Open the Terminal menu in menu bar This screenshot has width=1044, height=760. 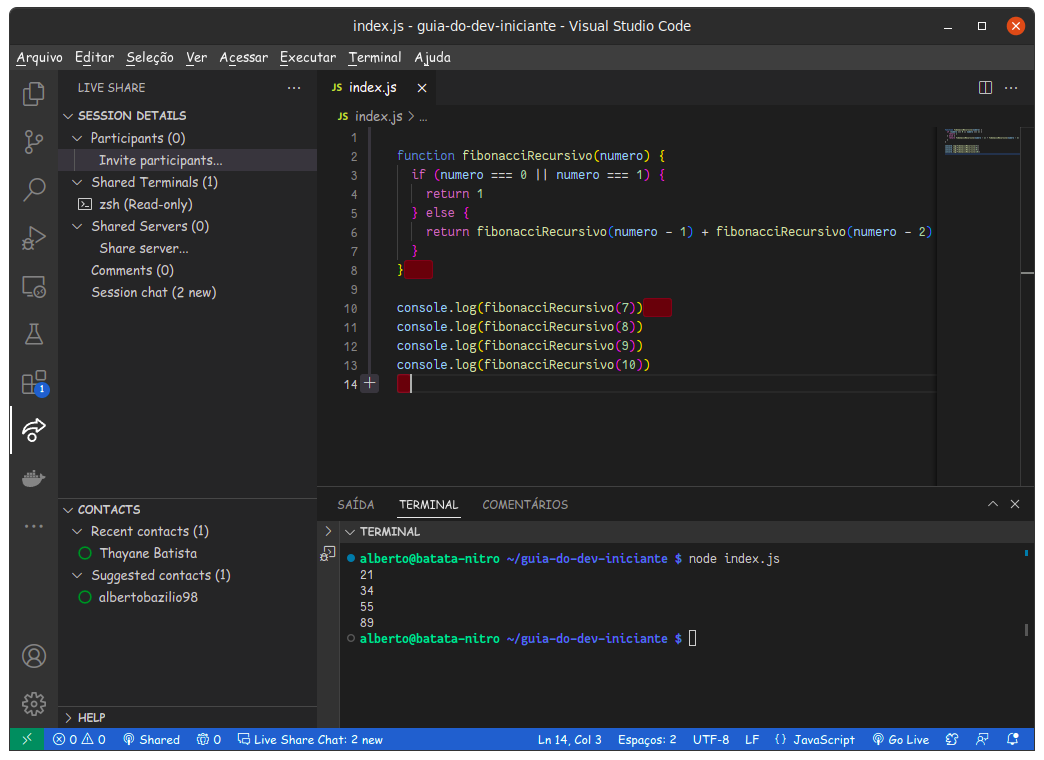[x=374, y=57]
